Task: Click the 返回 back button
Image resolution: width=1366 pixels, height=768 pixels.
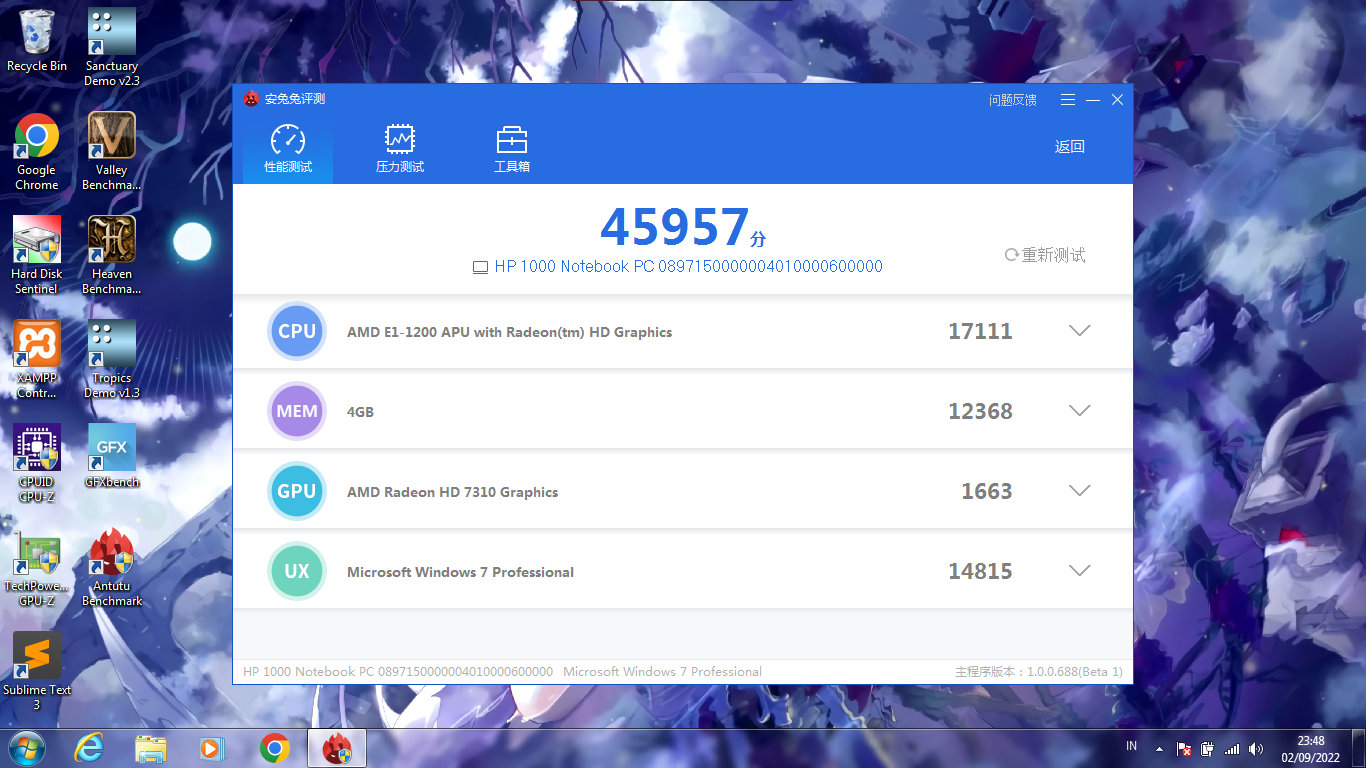Action: click(1070, 147)
